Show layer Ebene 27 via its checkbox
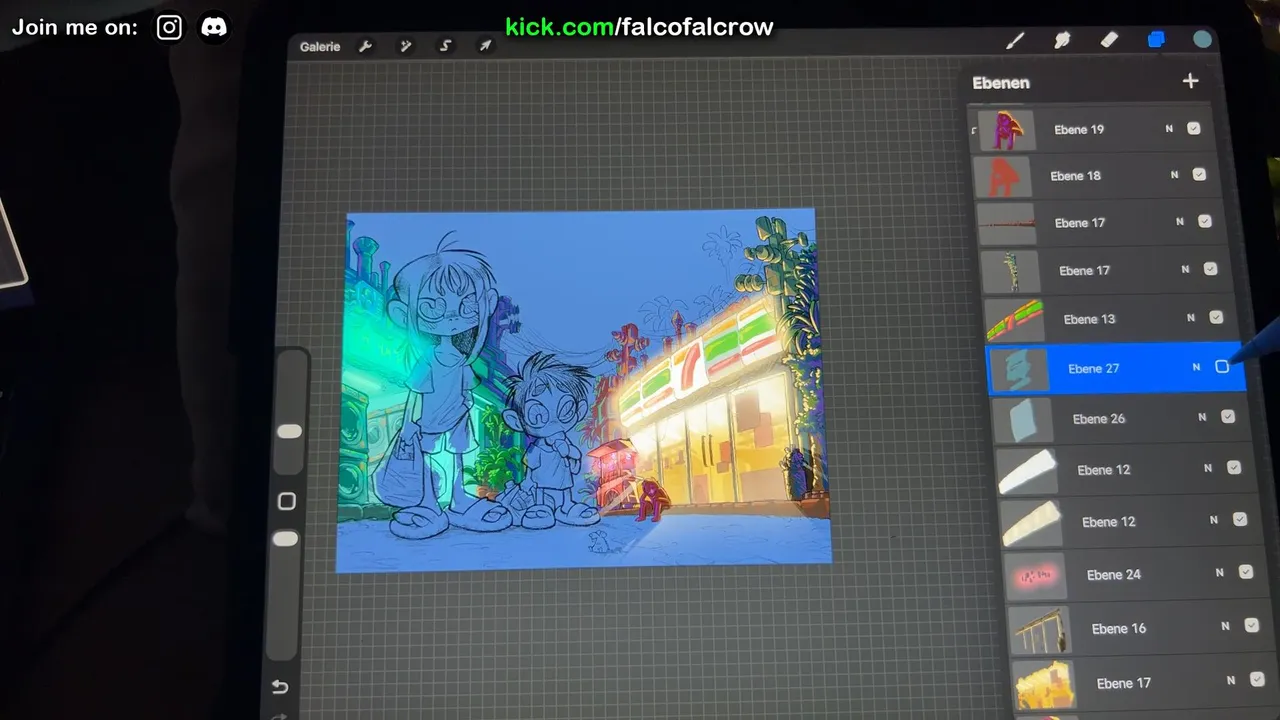Image resolution: width=1280 pixels, height=720 pixels. tap(1222, 367)
